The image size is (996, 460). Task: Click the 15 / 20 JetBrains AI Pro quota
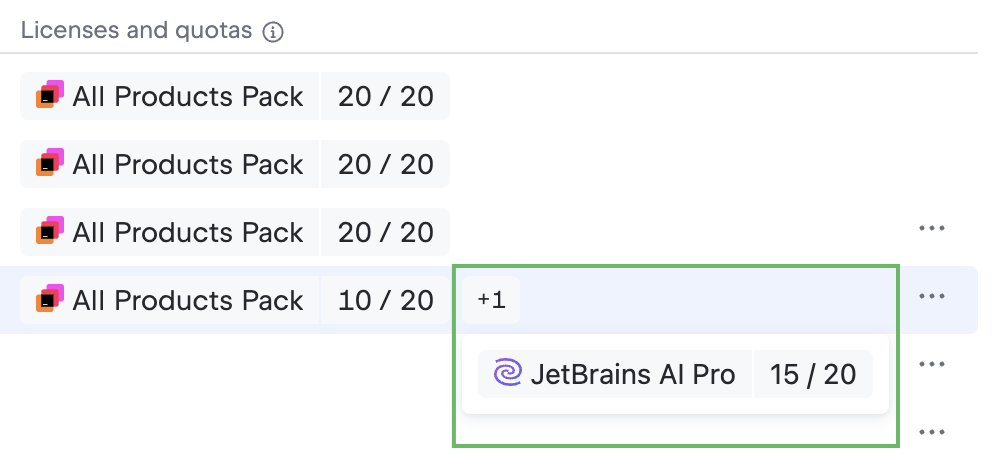(x=813, y=374)
